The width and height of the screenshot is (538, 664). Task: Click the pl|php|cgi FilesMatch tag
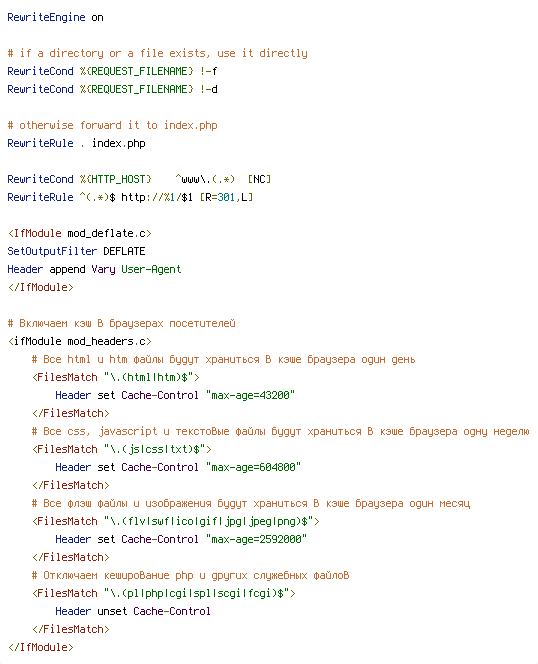(164, 593)
